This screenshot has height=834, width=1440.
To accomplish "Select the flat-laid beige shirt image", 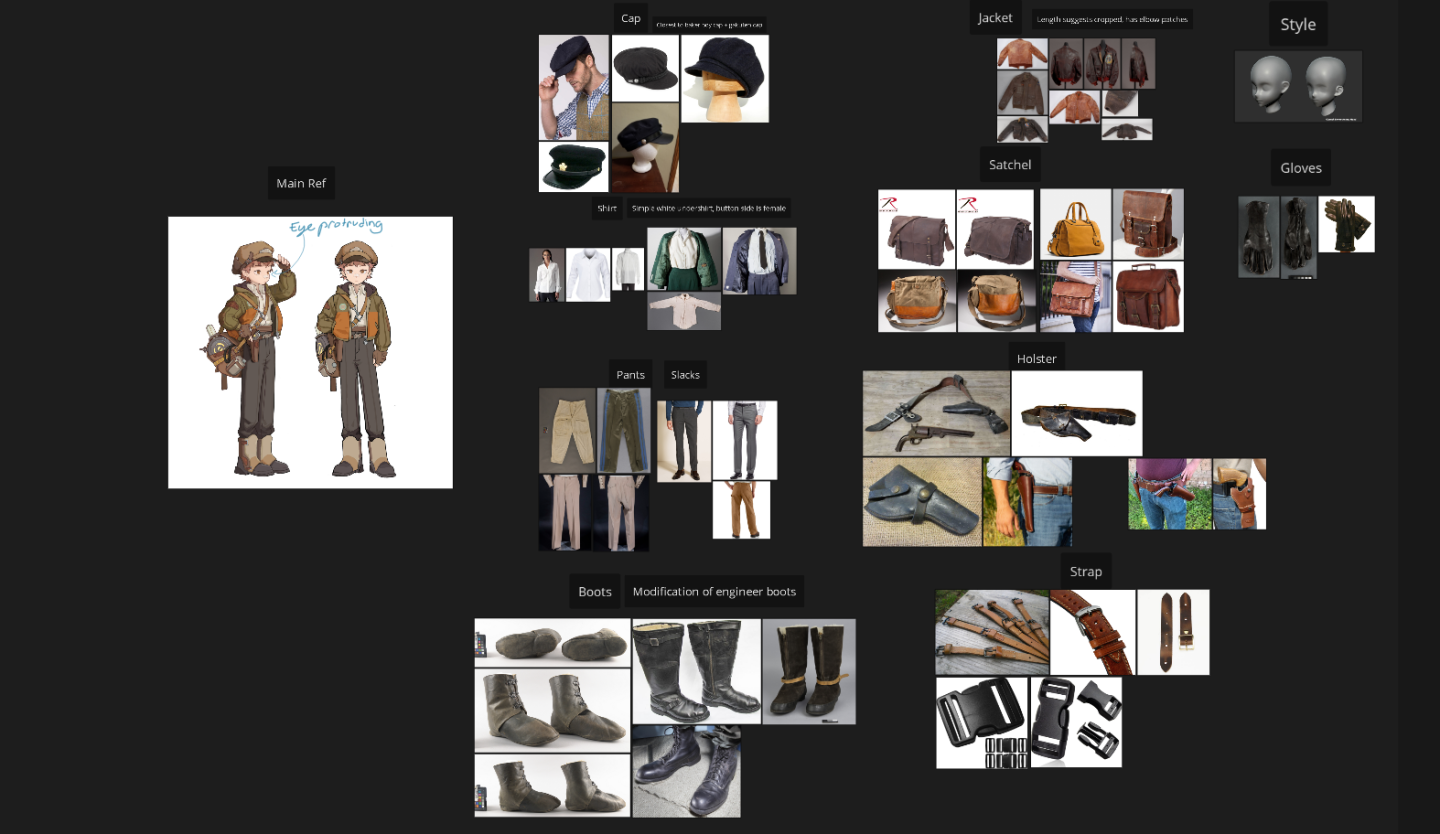I will point(684,311).
